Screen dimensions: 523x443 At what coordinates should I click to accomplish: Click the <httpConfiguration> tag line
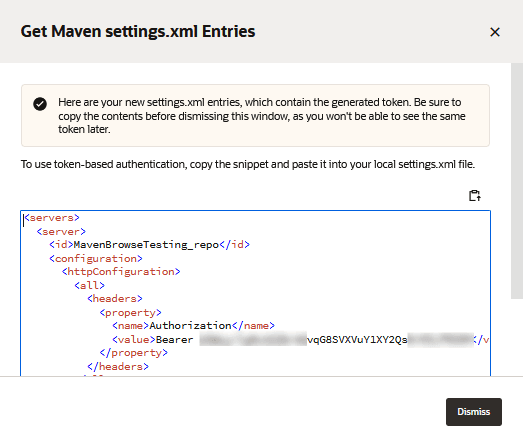point(121,272)
